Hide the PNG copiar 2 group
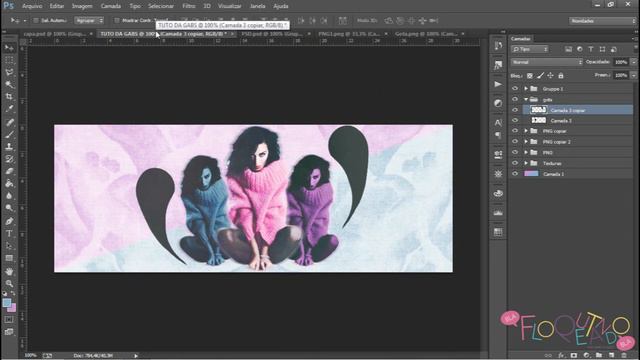Screen dimensions: 640x360 515,142
